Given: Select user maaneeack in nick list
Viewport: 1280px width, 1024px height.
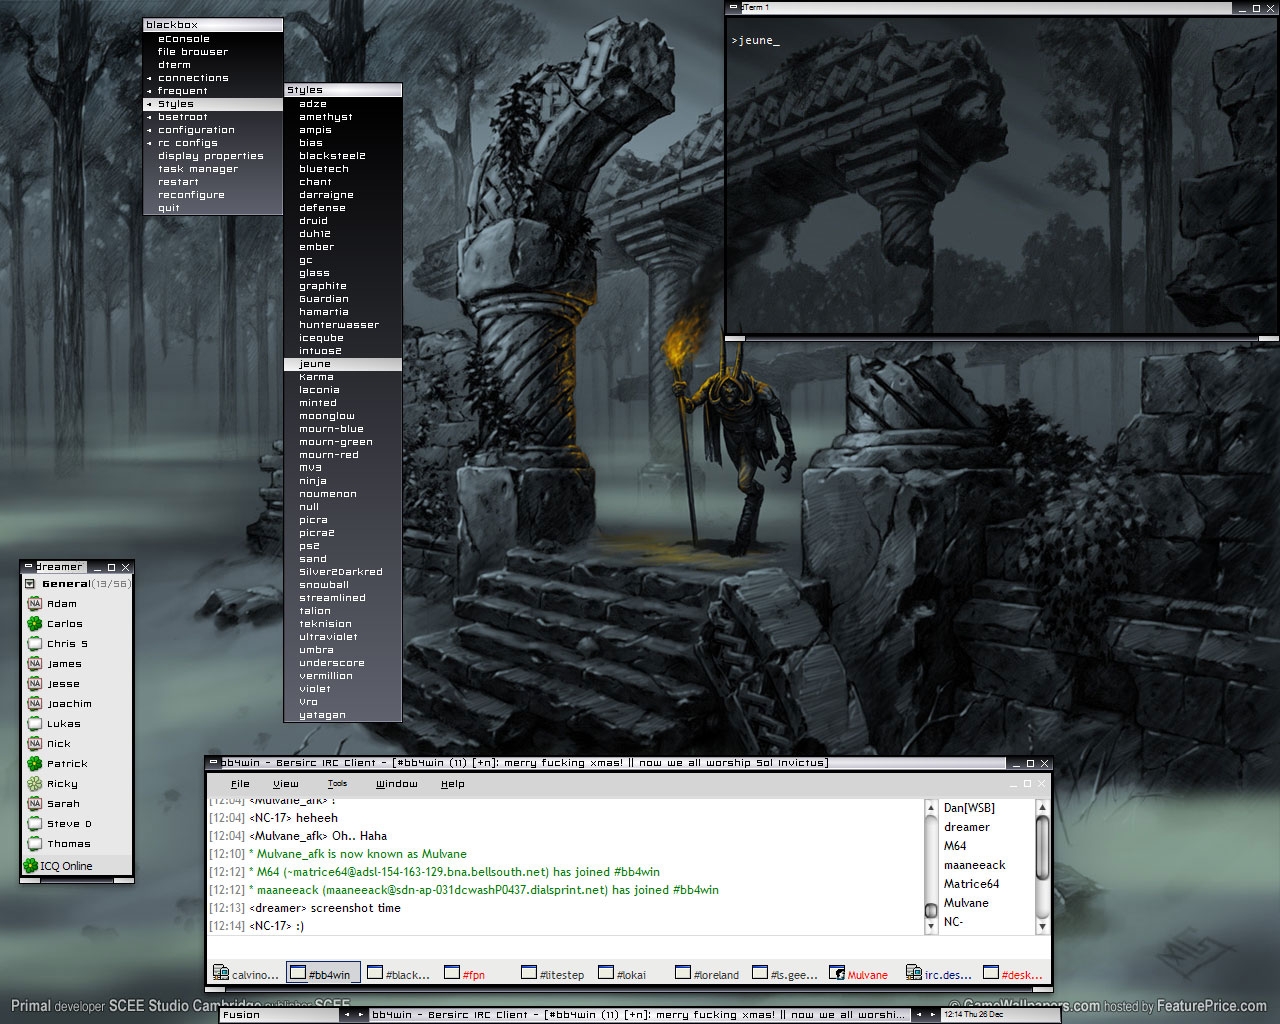Looking at the screenshot, I should (x=974, y=865).
